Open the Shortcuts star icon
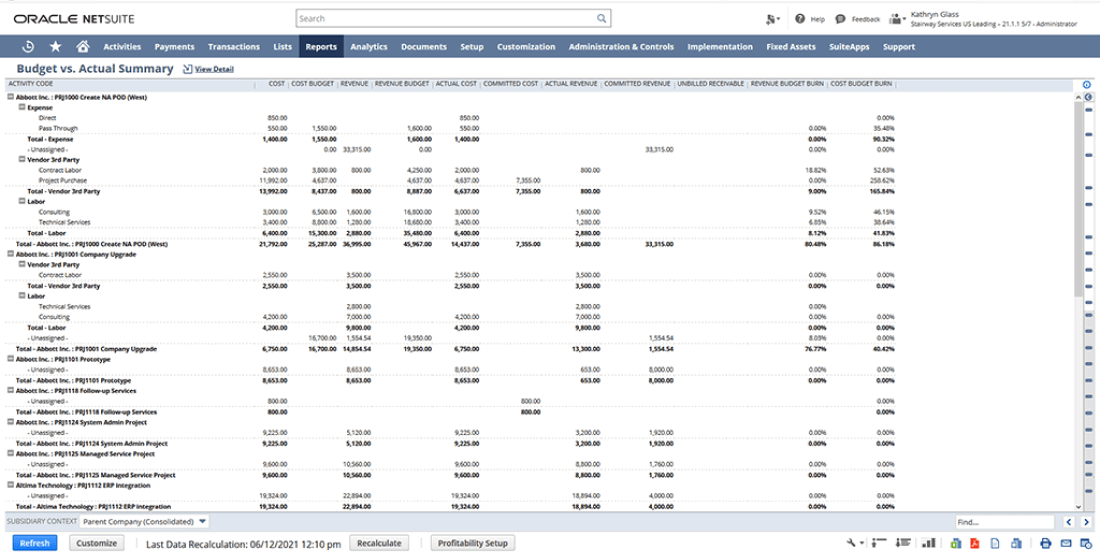Viewport: 1100px width, 559px height. [x=56, y=46]
